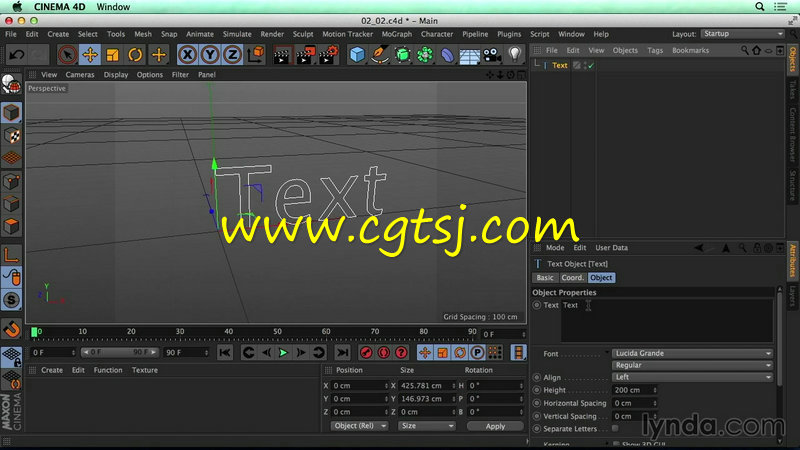Select Points mode in left palette
This screenshot has height=450, width=800.
[11, 181]
